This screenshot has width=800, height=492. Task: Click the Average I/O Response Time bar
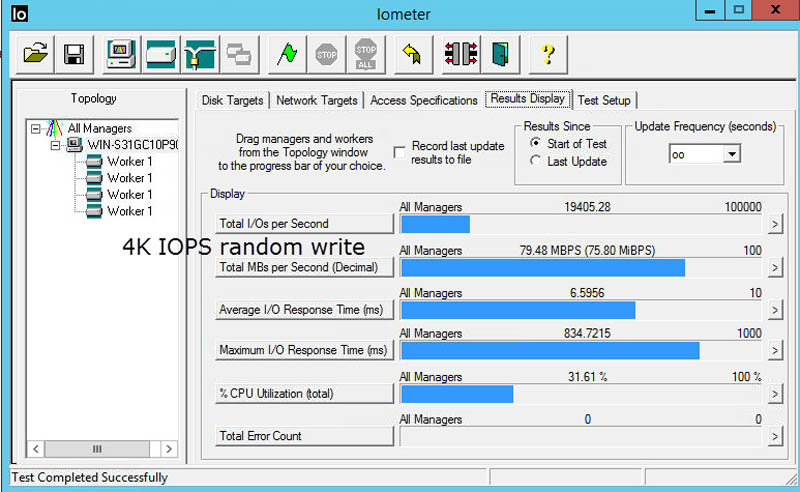(x=581, y=310)
